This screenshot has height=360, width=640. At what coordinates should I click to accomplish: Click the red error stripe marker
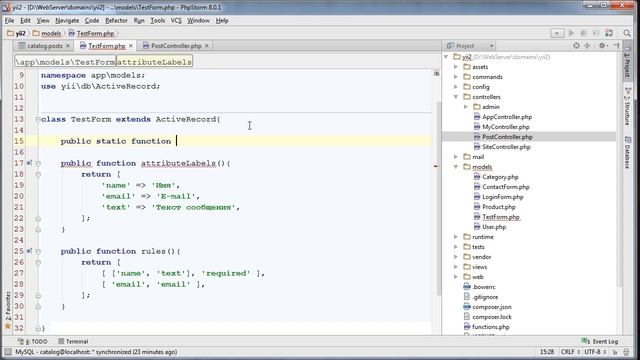click(x=436, y=166)
